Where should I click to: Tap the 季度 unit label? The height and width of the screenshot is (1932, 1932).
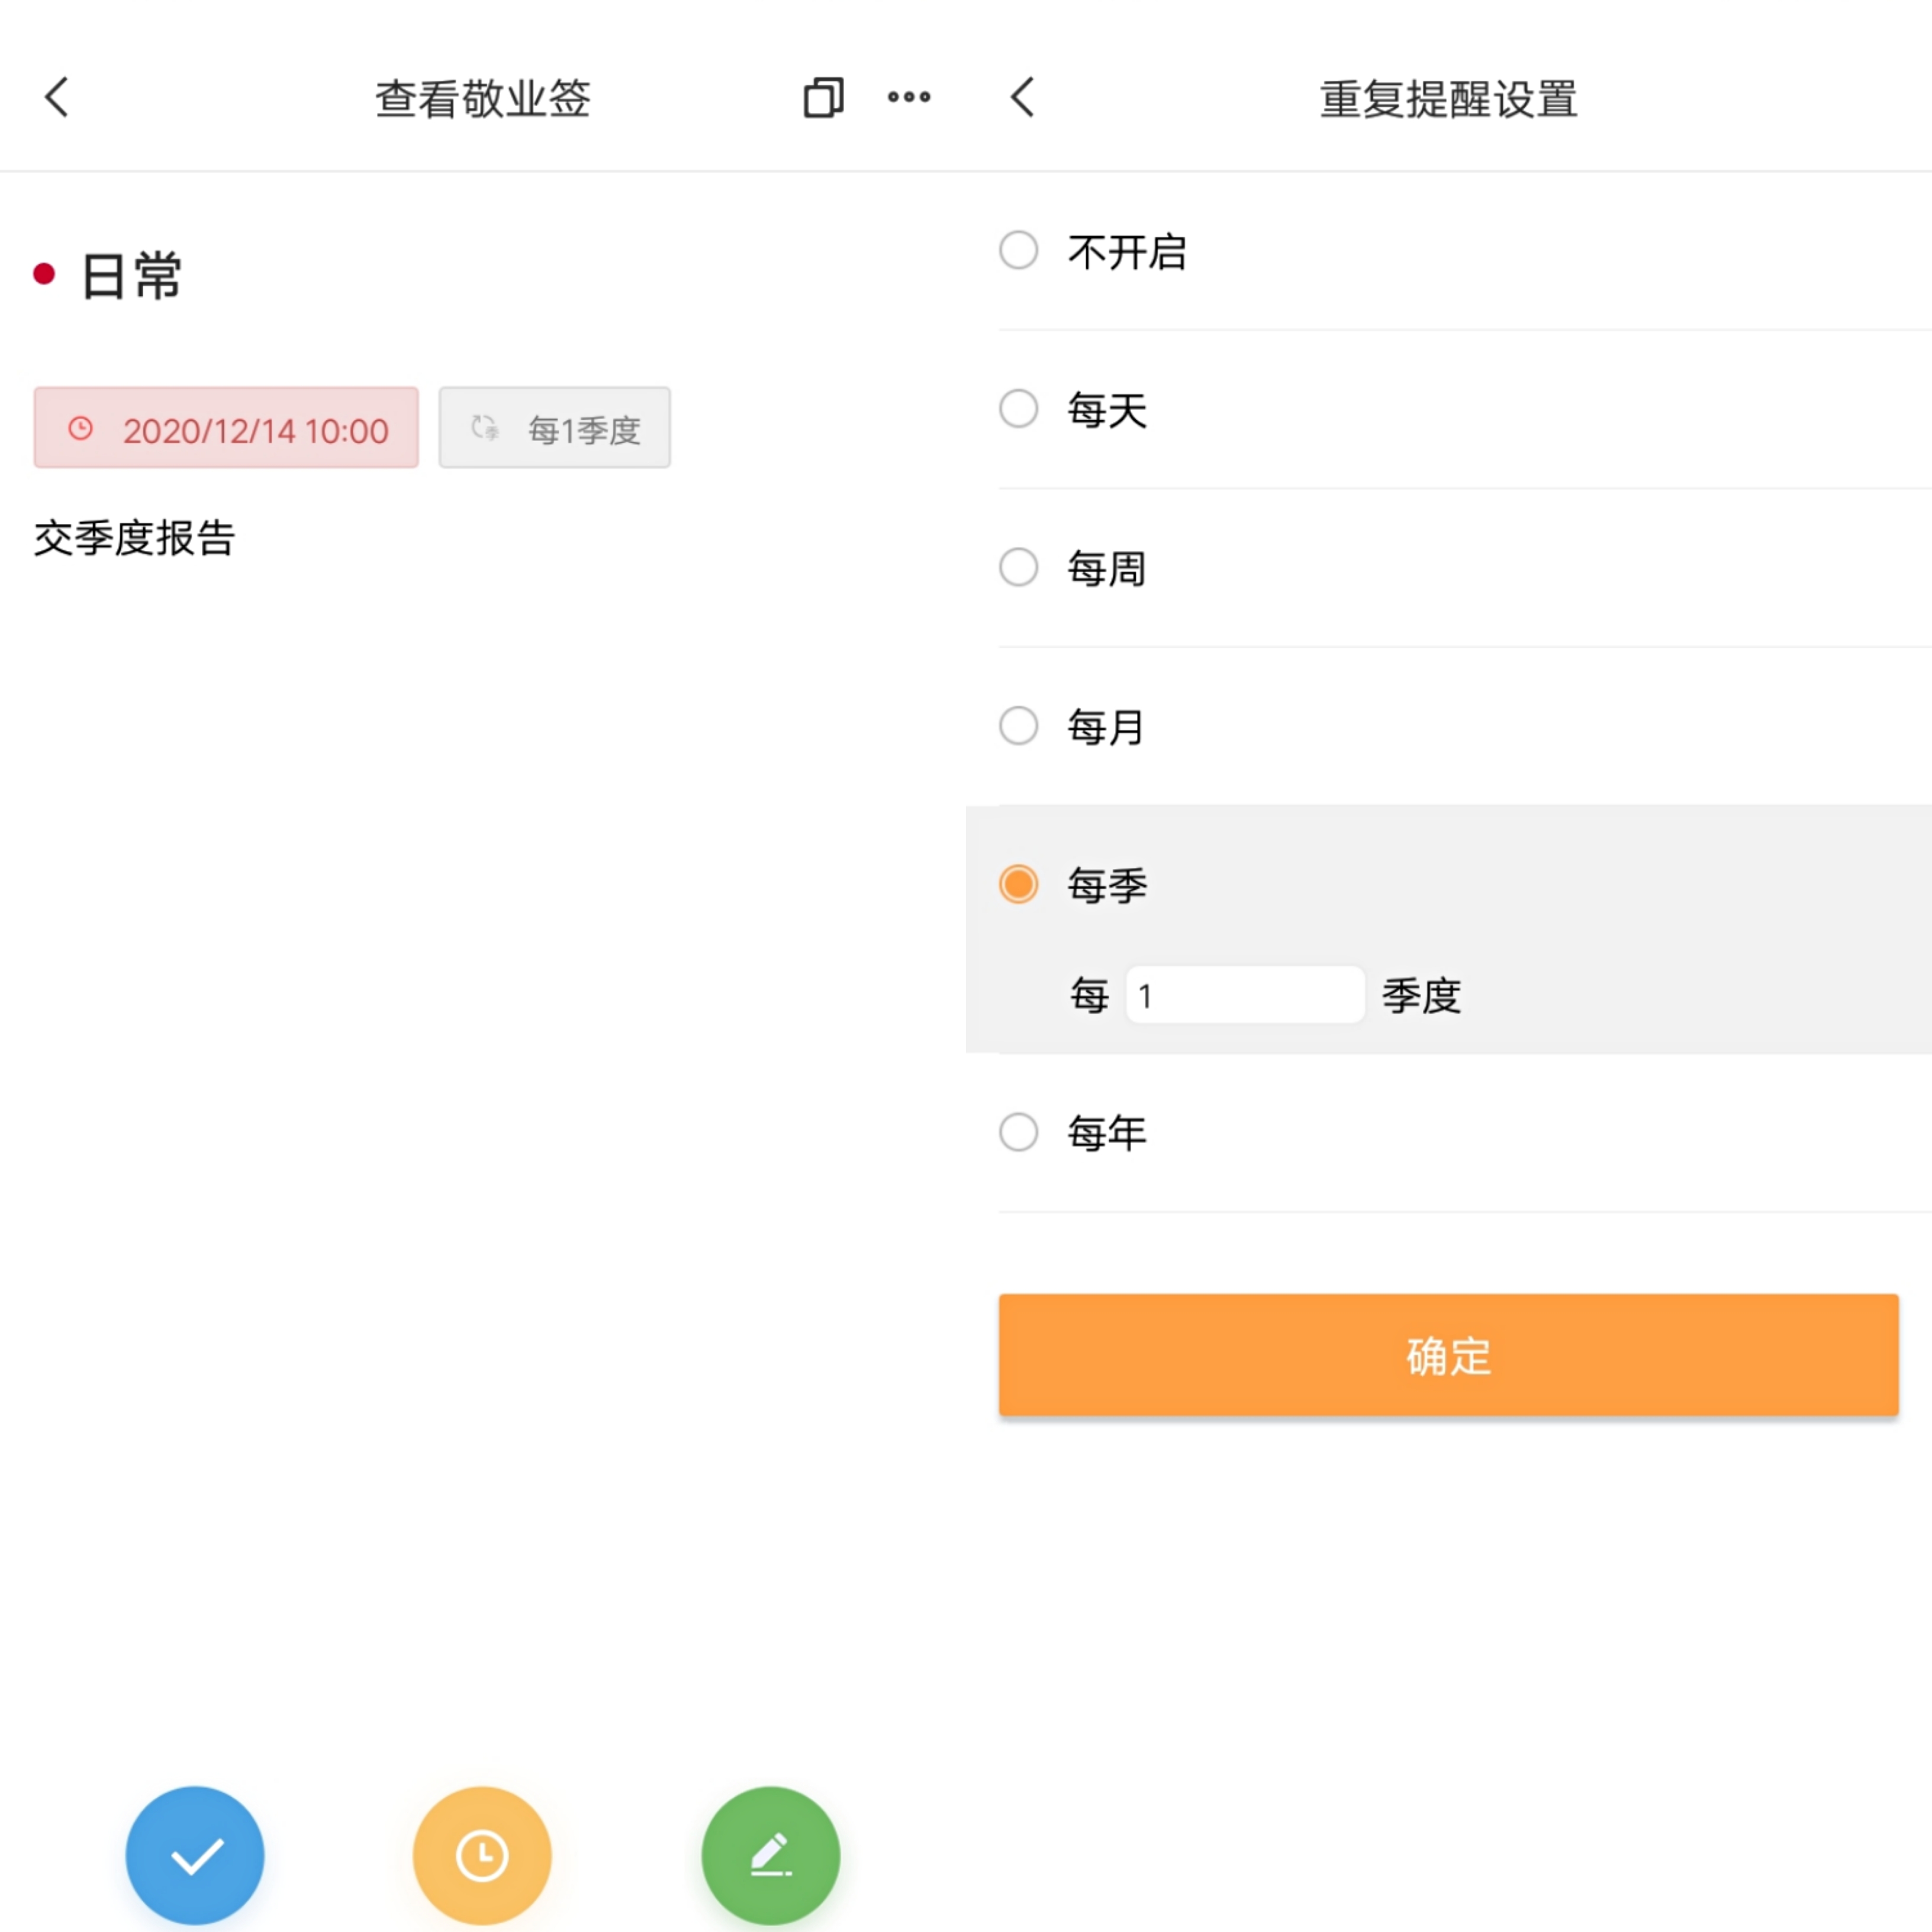pyautogui.click(x=1421, y=996)
